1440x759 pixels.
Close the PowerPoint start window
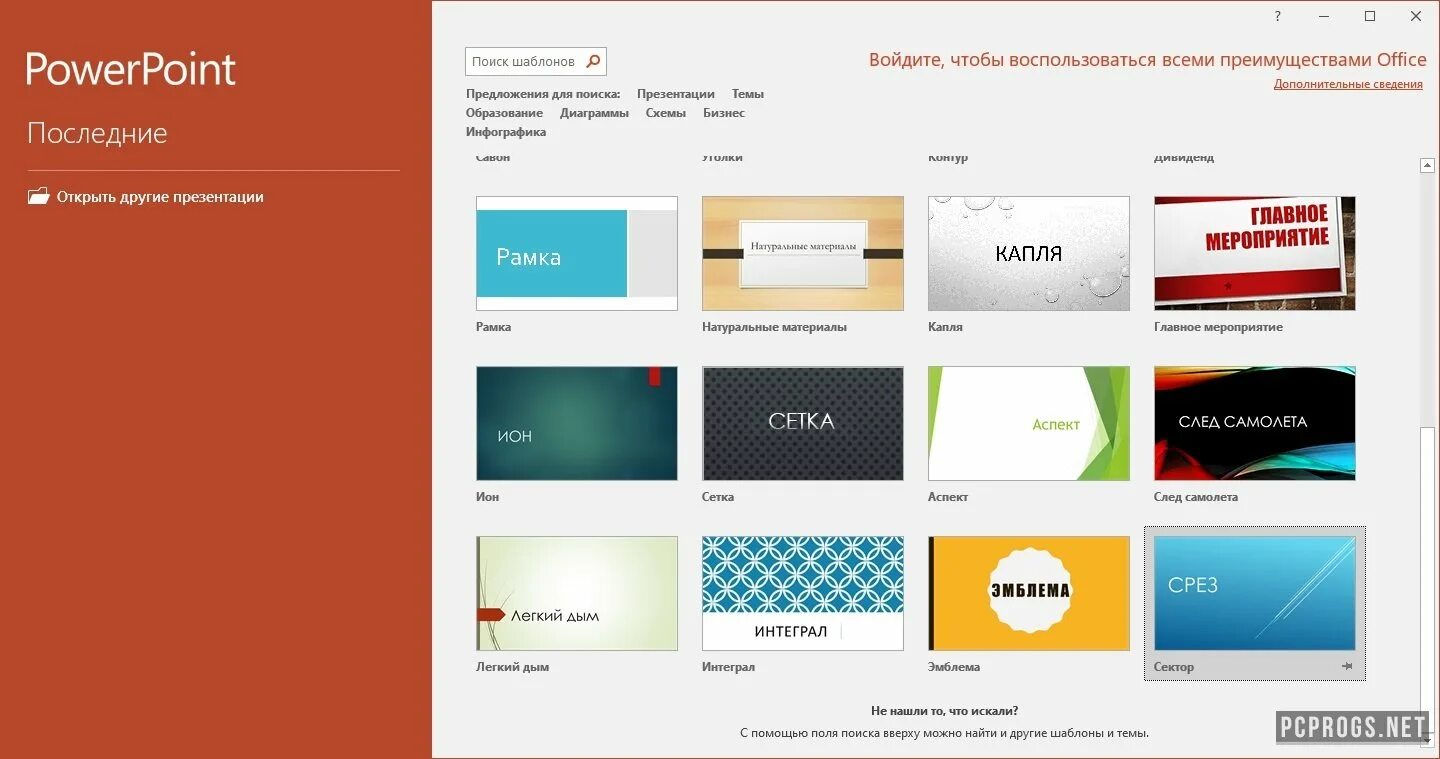pos(1416,16)
